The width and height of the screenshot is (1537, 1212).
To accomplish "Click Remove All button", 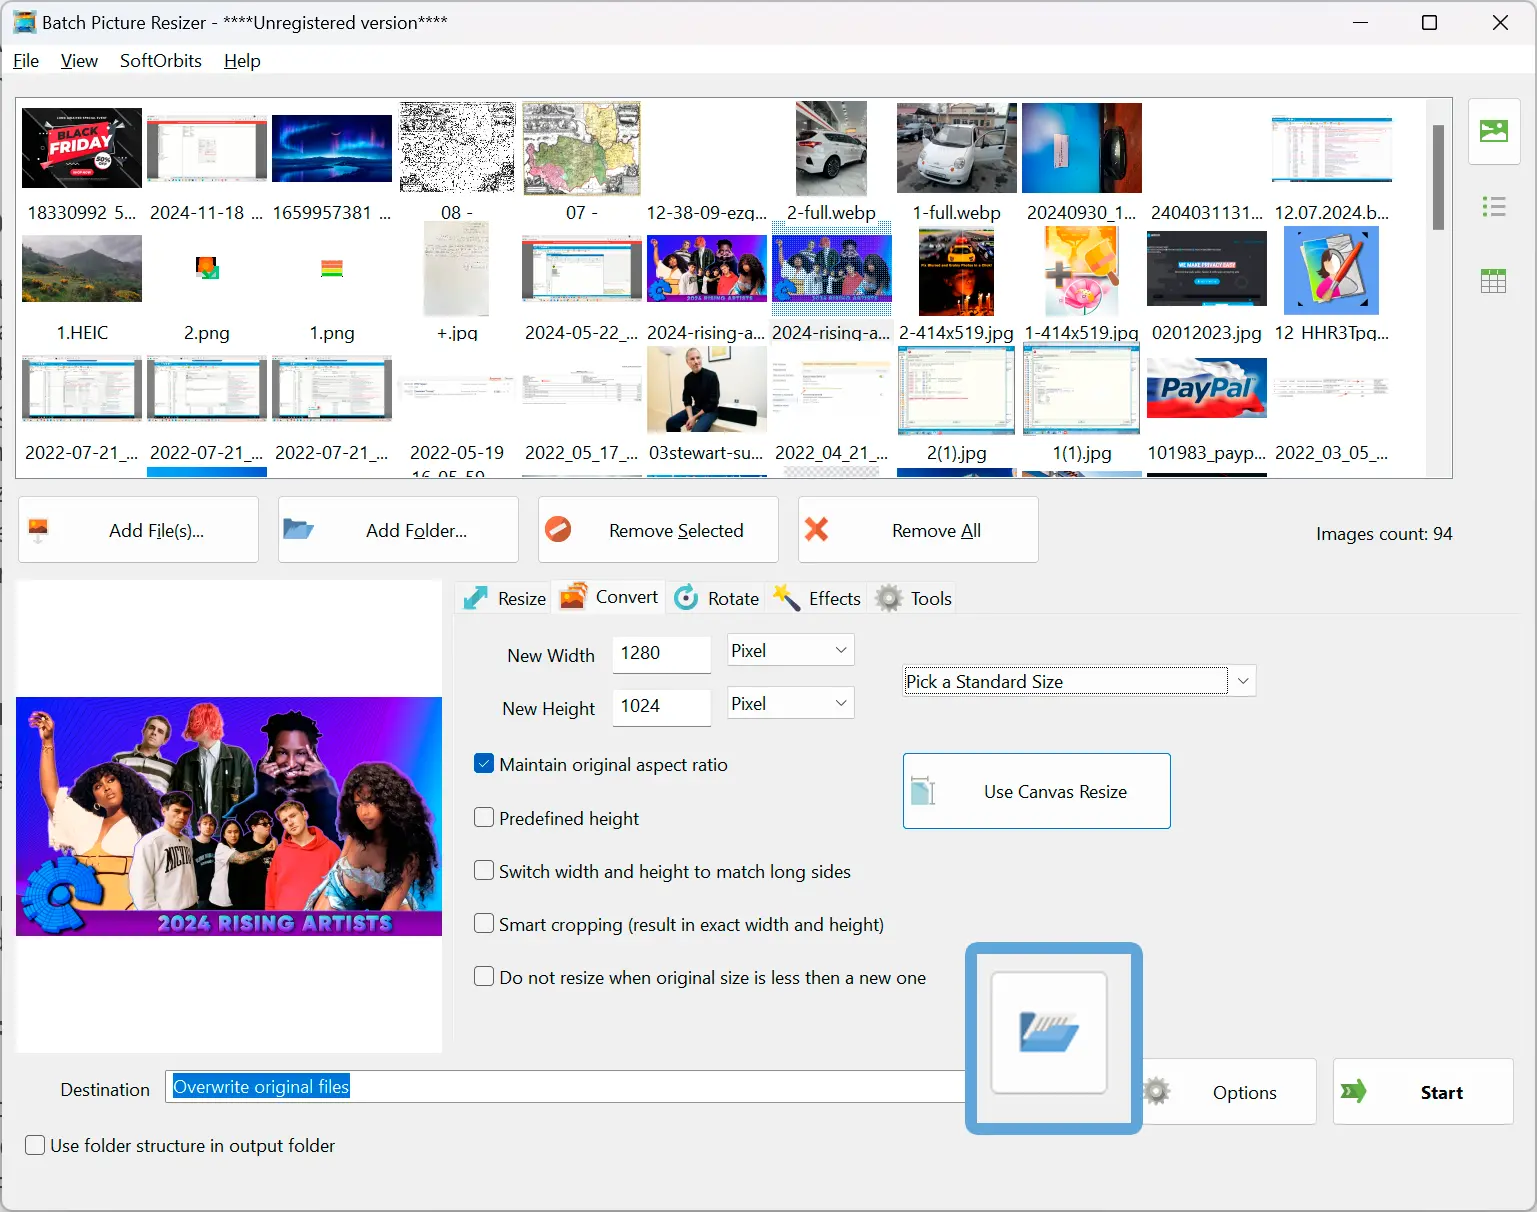I will point(918,530).
